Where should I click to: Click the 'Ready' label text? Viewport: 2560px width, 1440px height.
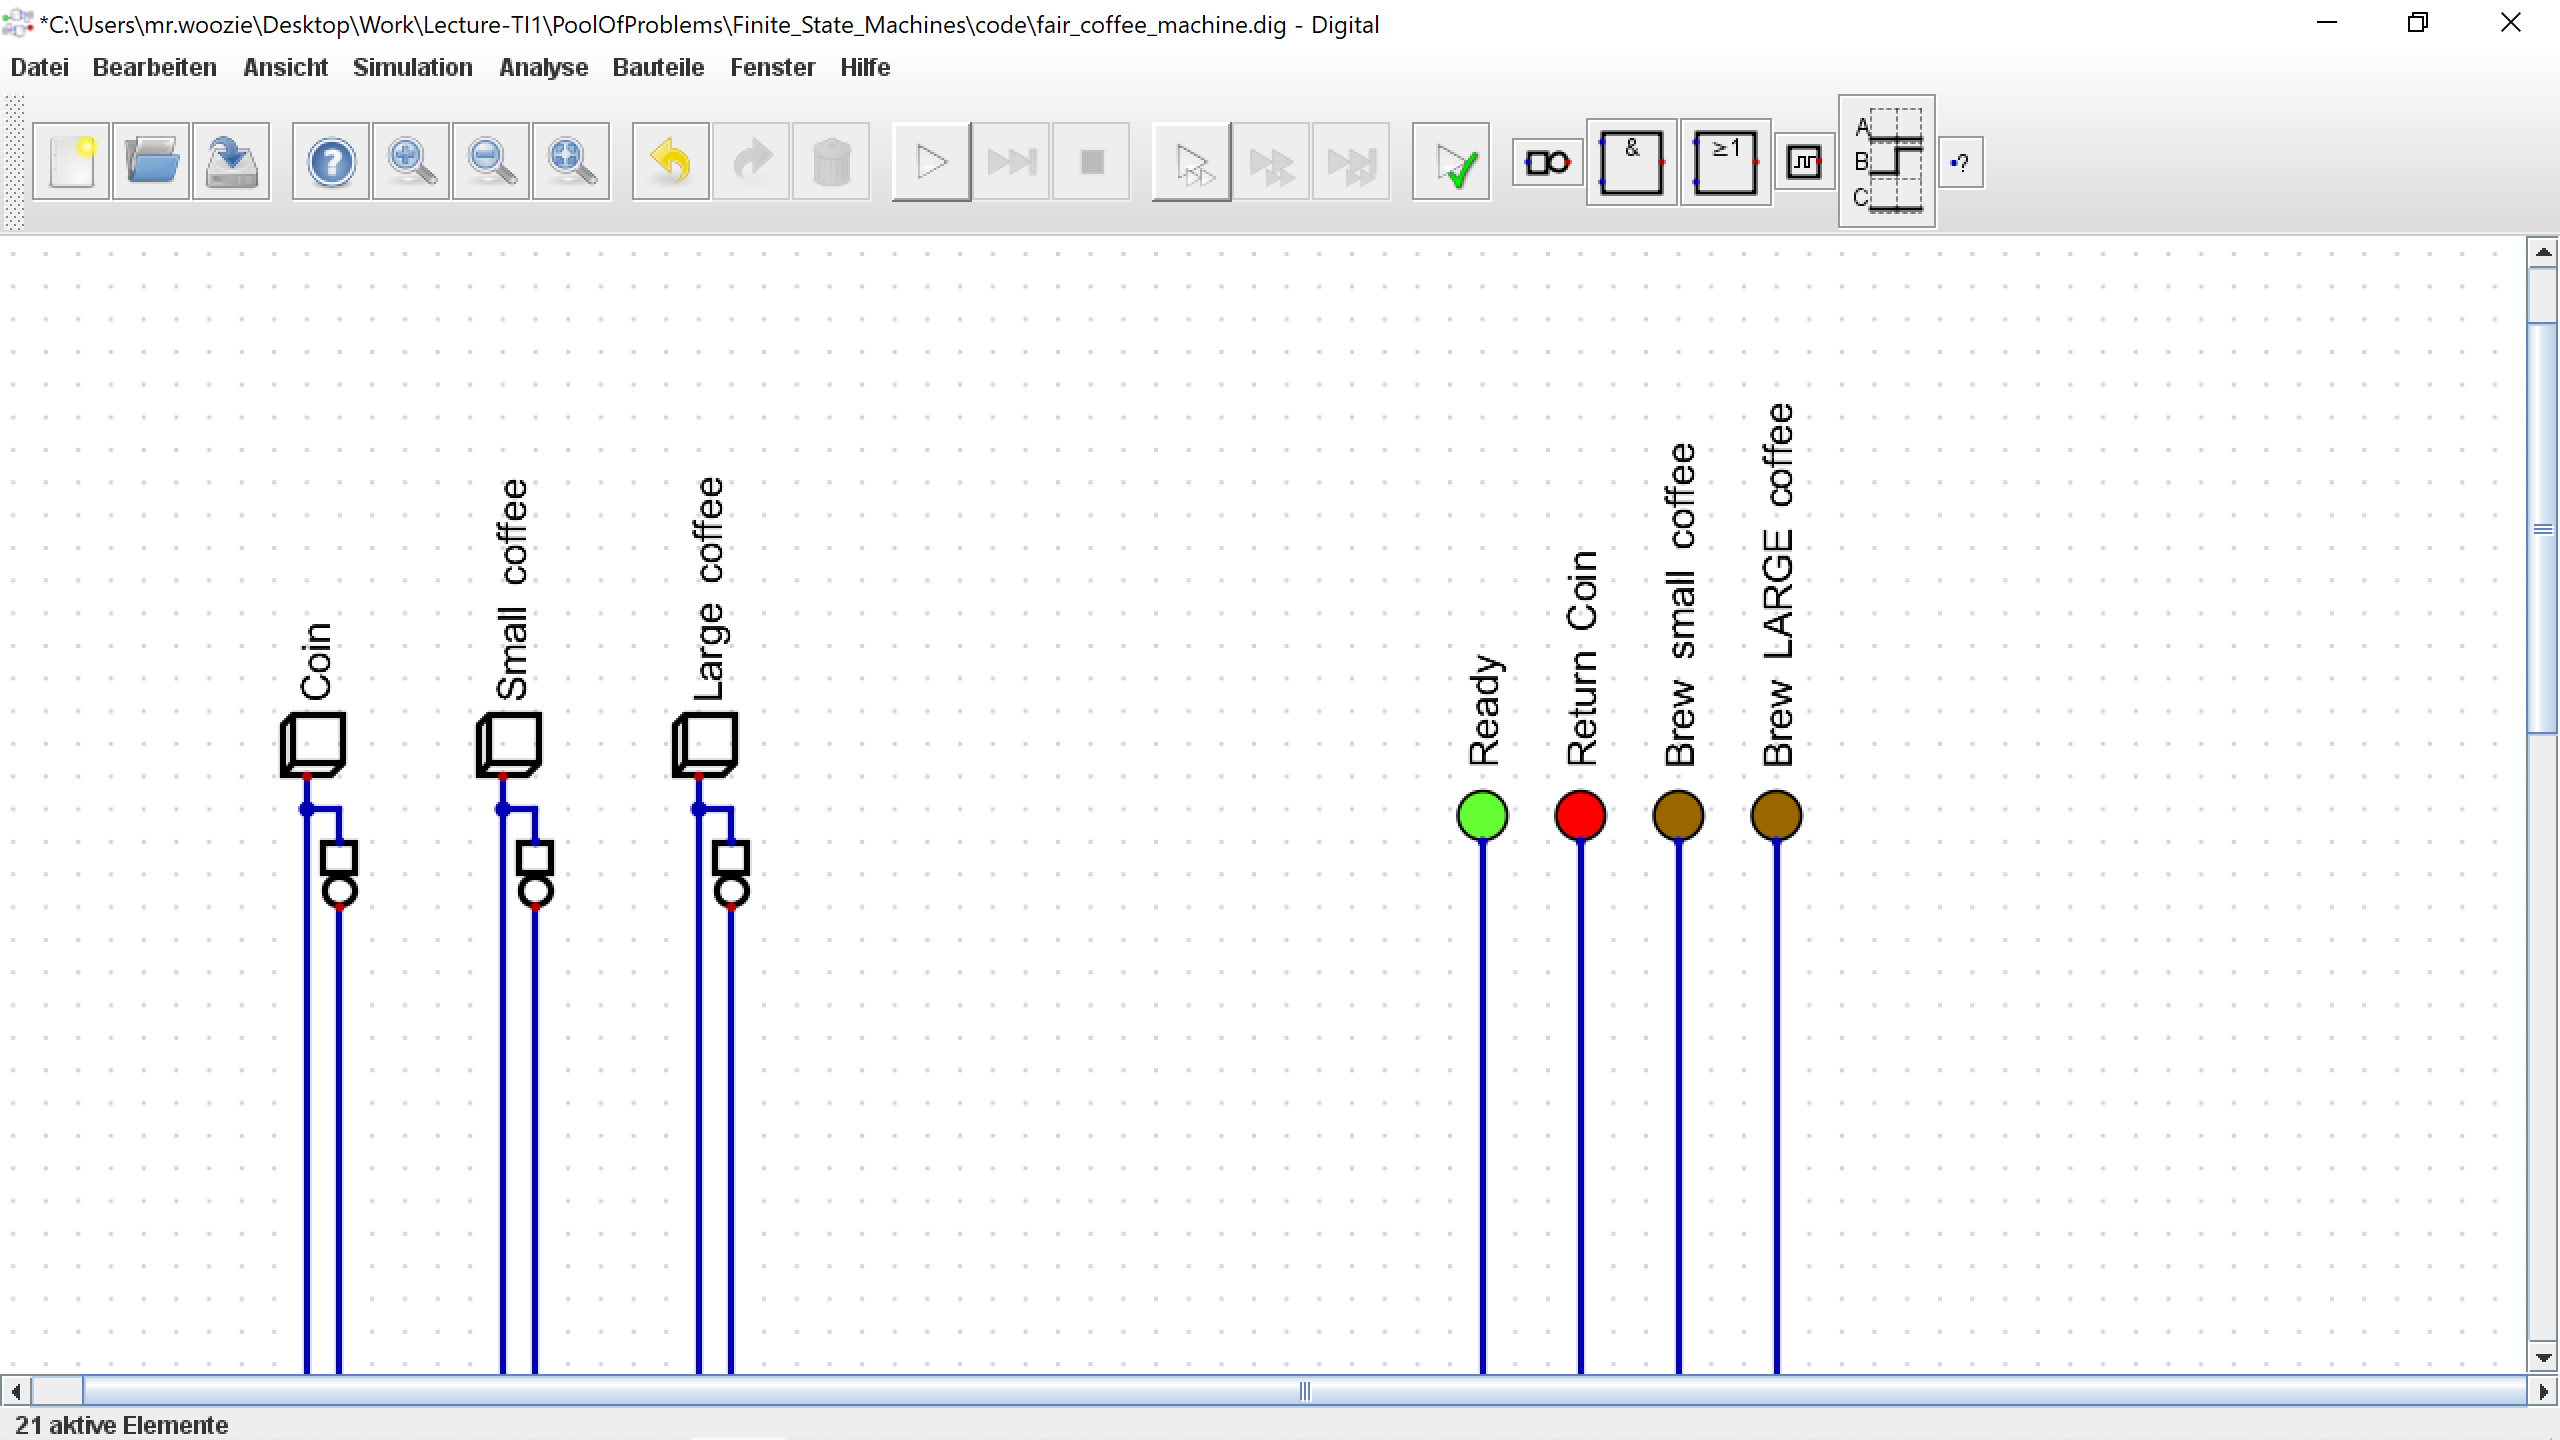click(1484, 711)
